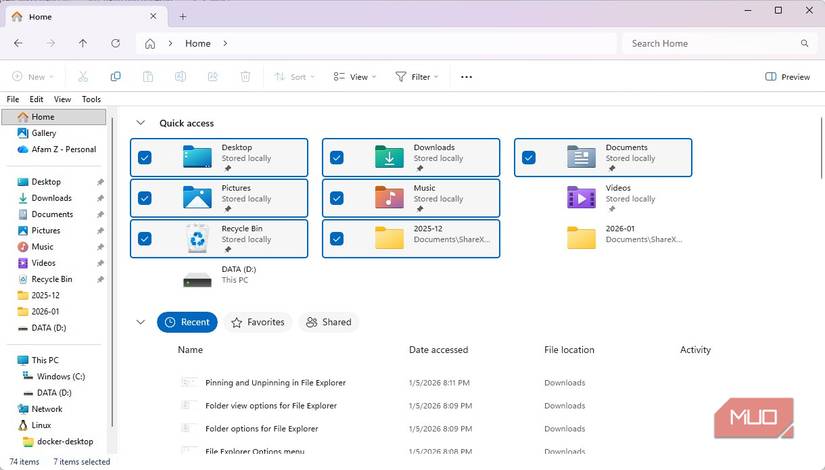The image size is (825, 470).
Task: Expand breadcrumb chevron after Home
Action: 225,44
